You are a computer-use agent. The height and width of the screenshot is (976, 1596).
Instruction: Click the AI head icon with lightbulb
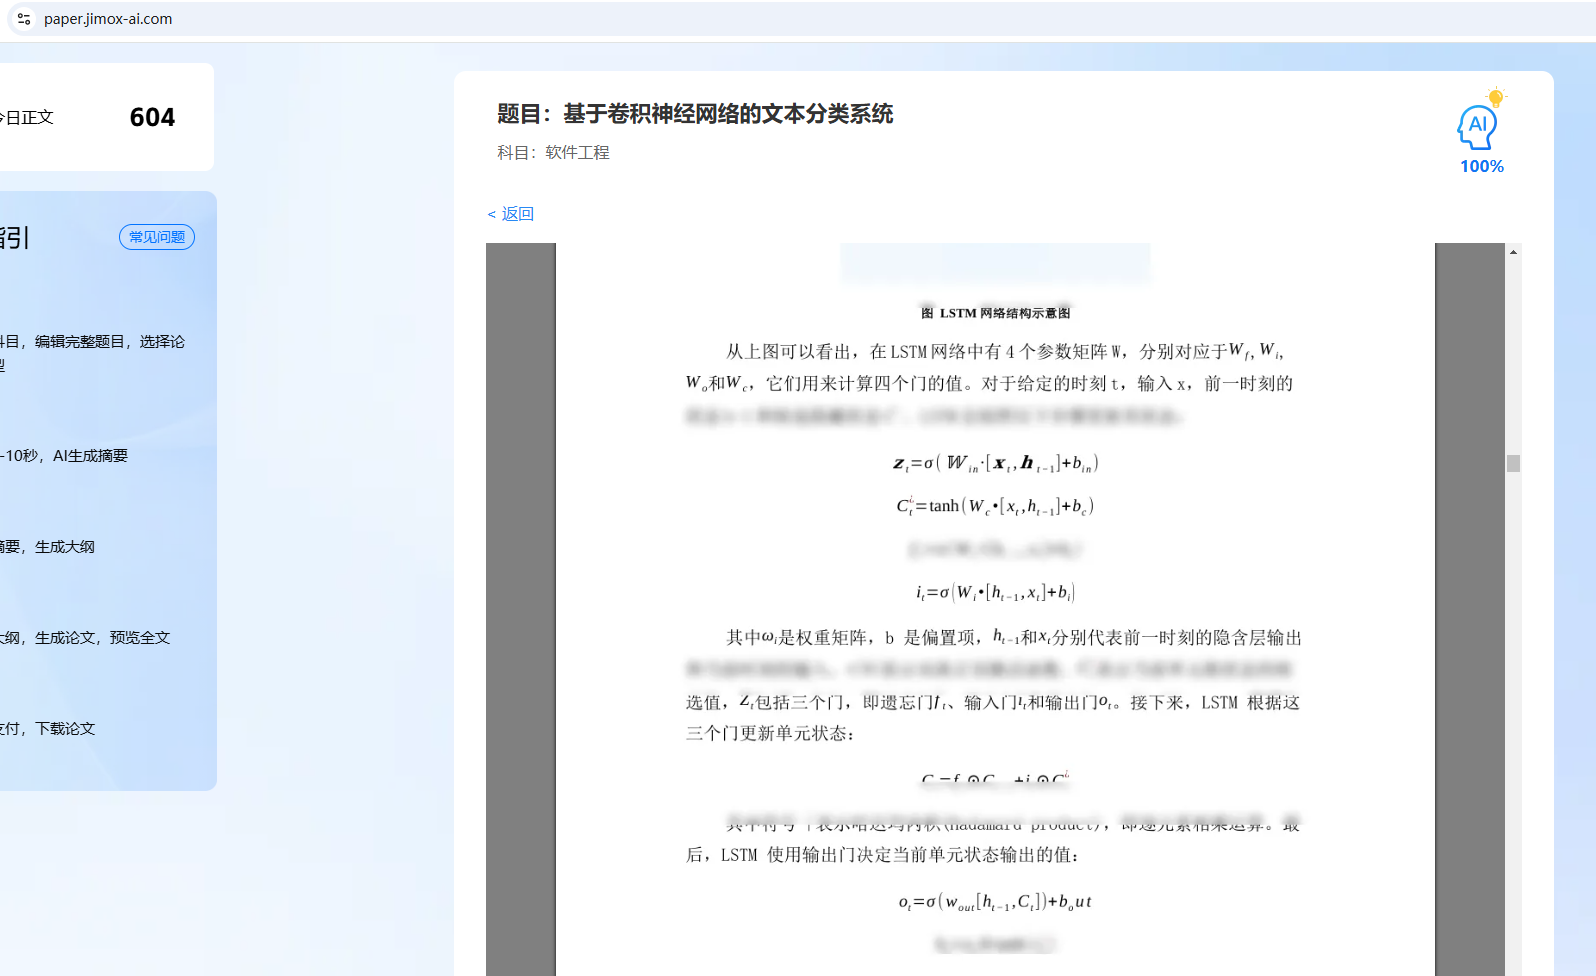pos(1480,120)
